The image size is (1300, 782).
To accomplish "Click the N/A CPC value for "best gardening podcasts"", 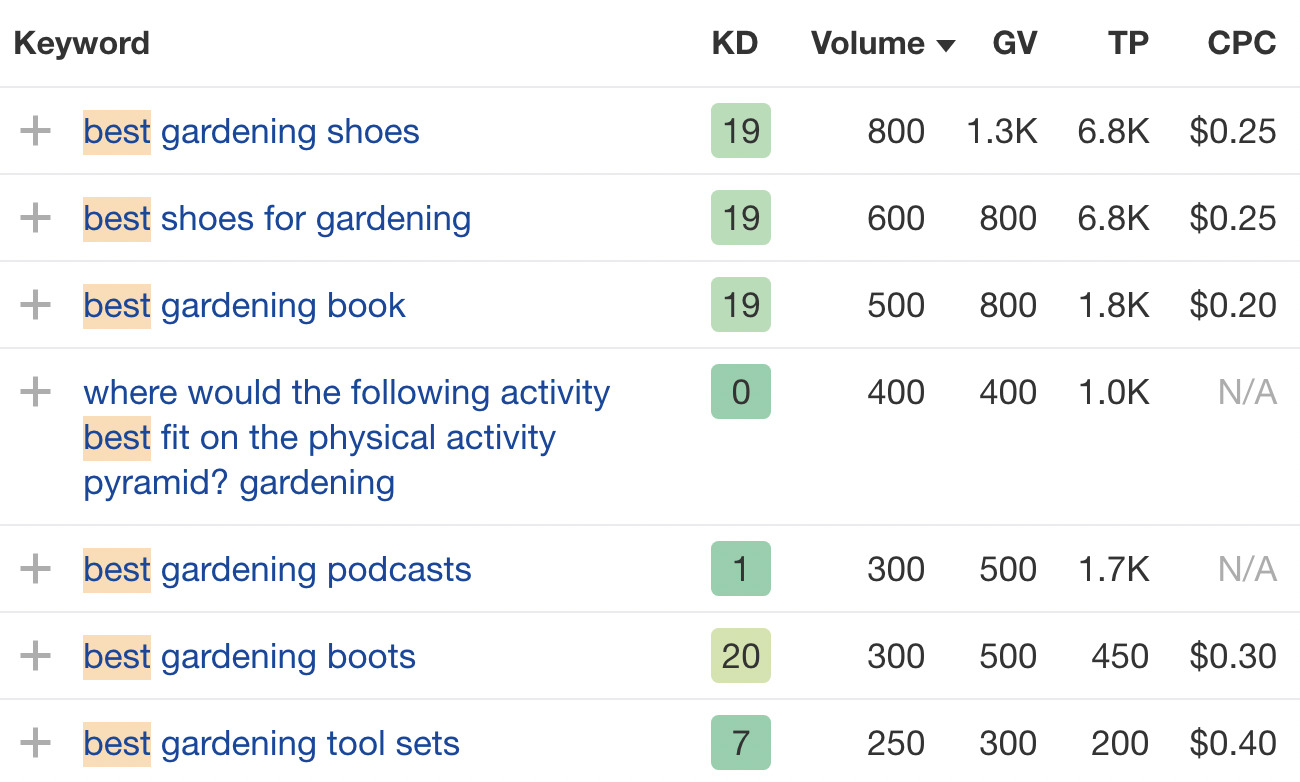I will [x=1246, y=569].
